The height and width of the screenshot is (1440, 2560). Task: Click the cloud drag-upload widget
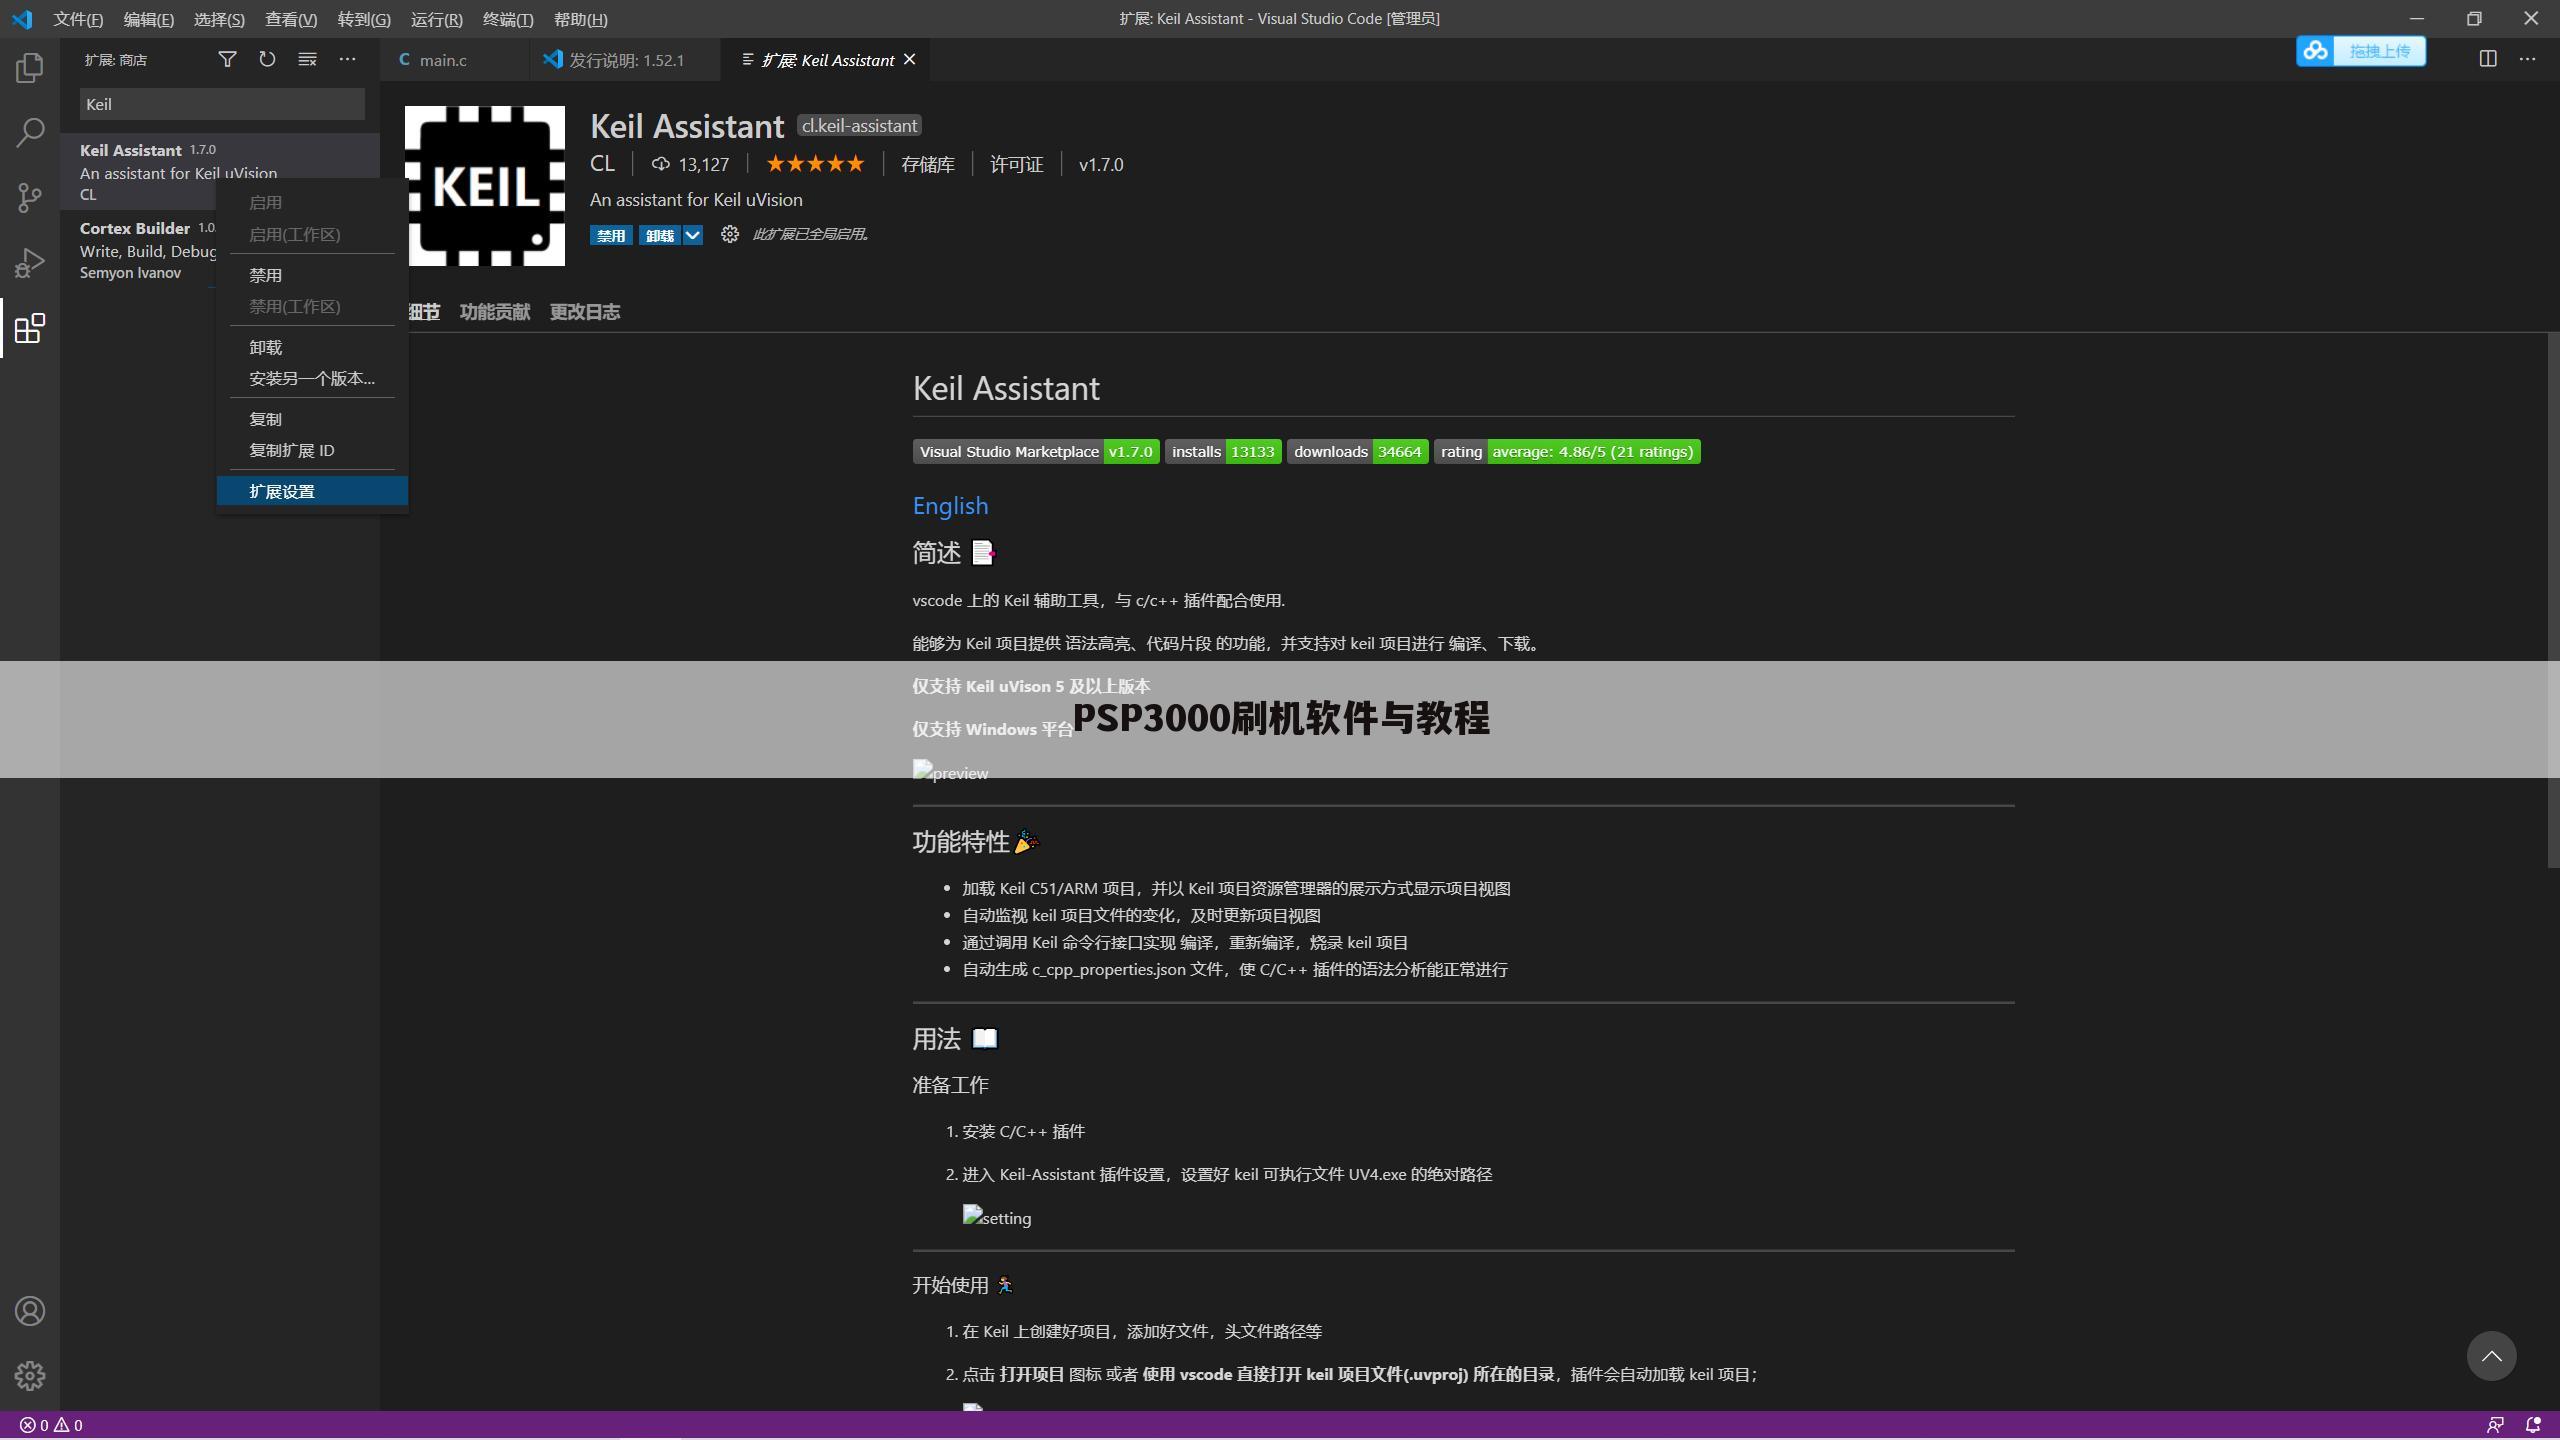(2361, 51)
